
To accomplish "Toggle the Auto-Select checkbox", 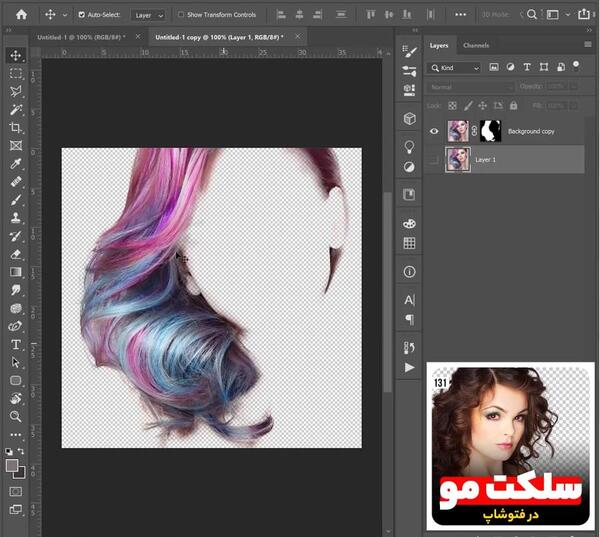I will pyautogui.click(x=82, y=15).
